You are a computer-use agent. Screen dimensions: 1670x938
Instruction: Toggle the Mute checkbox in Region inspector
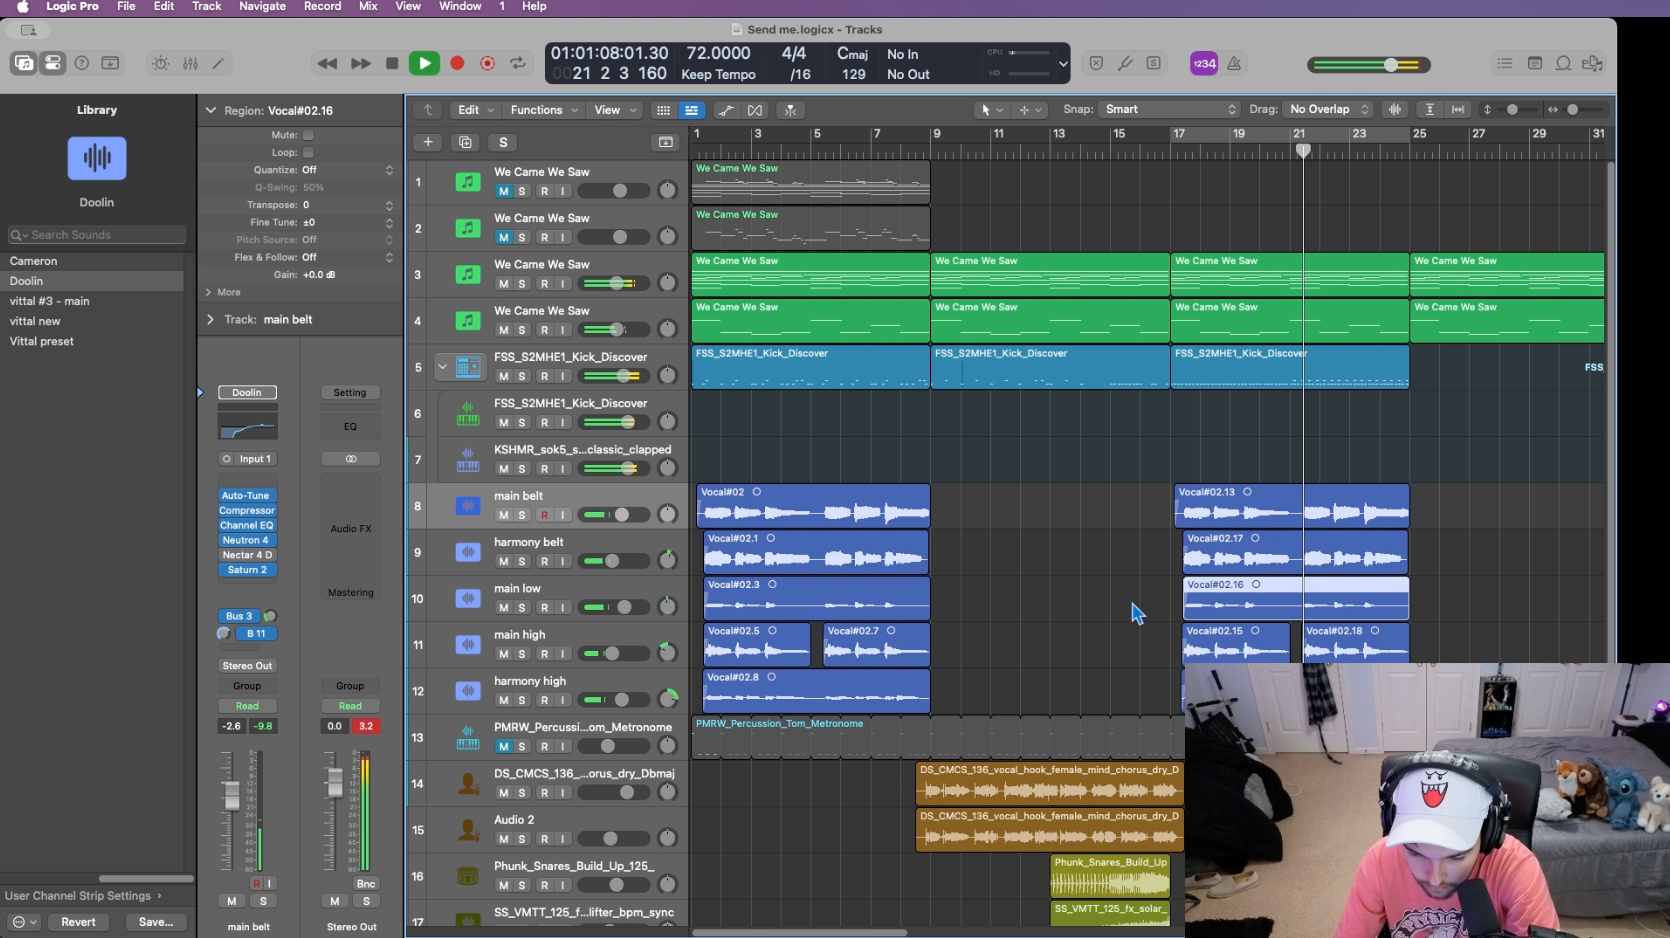[x=309, y=135]
